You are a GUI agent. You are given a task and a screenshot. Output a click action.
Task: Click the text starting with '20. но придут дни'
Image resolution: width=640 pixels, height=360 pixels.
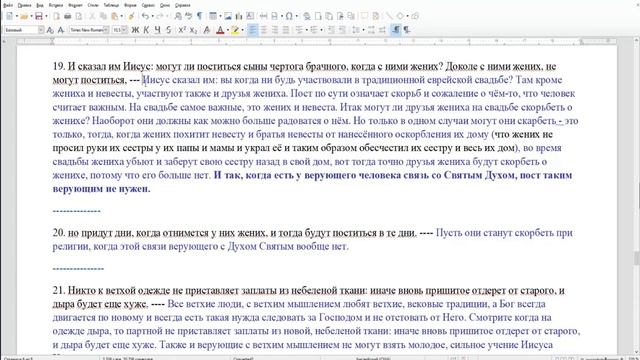pos(234,233)
